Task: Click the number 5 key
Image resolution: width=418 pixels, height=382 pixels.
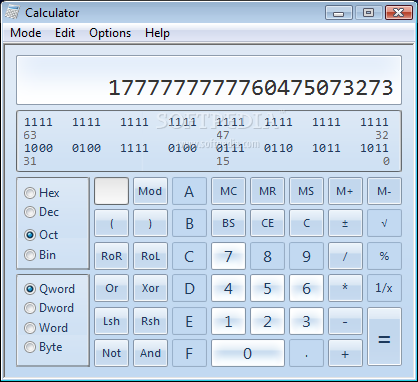Action: pos(267,288)
